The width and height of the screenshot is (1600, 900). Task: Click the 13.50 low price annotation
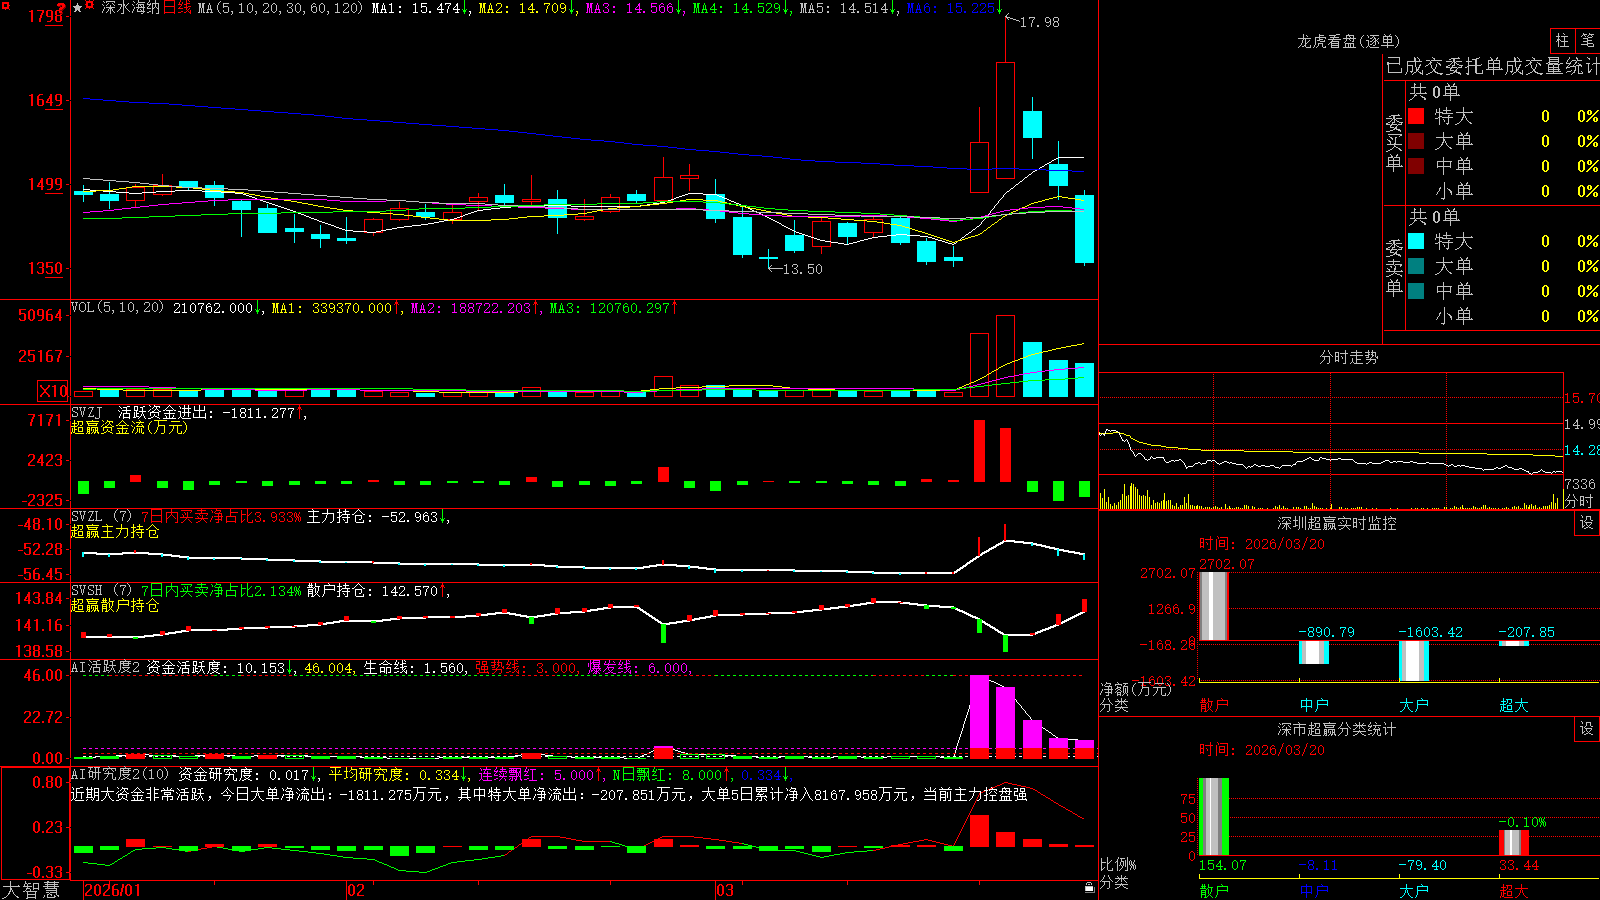pyautogui.click(x=802, y=269)
